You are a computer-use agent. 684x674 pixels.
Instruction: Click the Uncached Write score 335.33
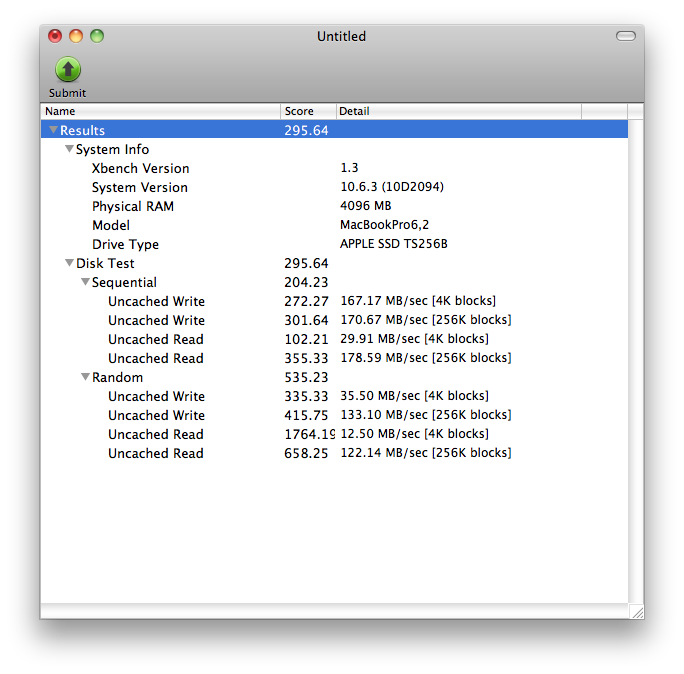306,396
